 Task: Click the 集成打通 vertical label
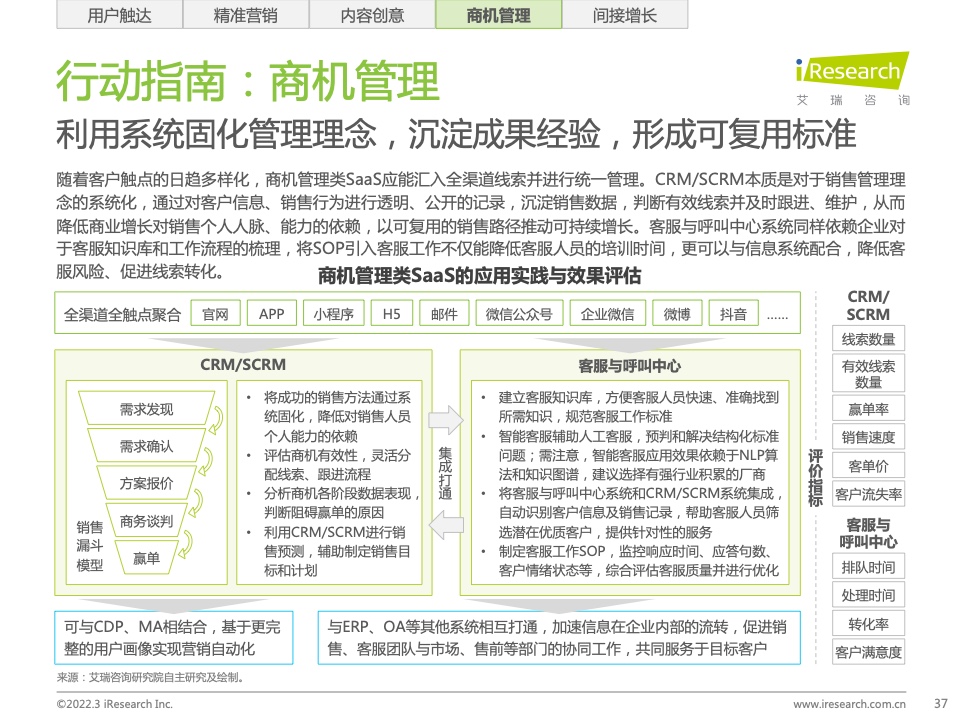(445, 473)
